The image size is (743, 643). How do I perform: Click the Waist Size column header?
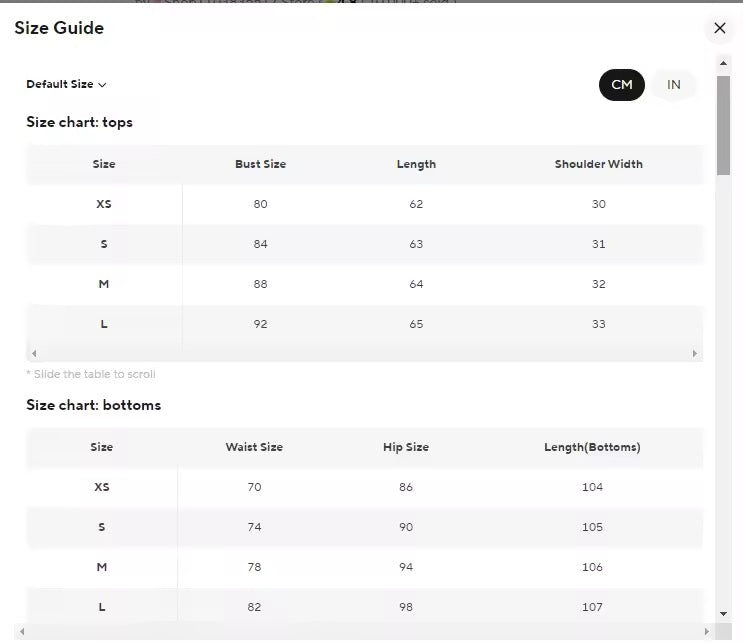point(254,447)
